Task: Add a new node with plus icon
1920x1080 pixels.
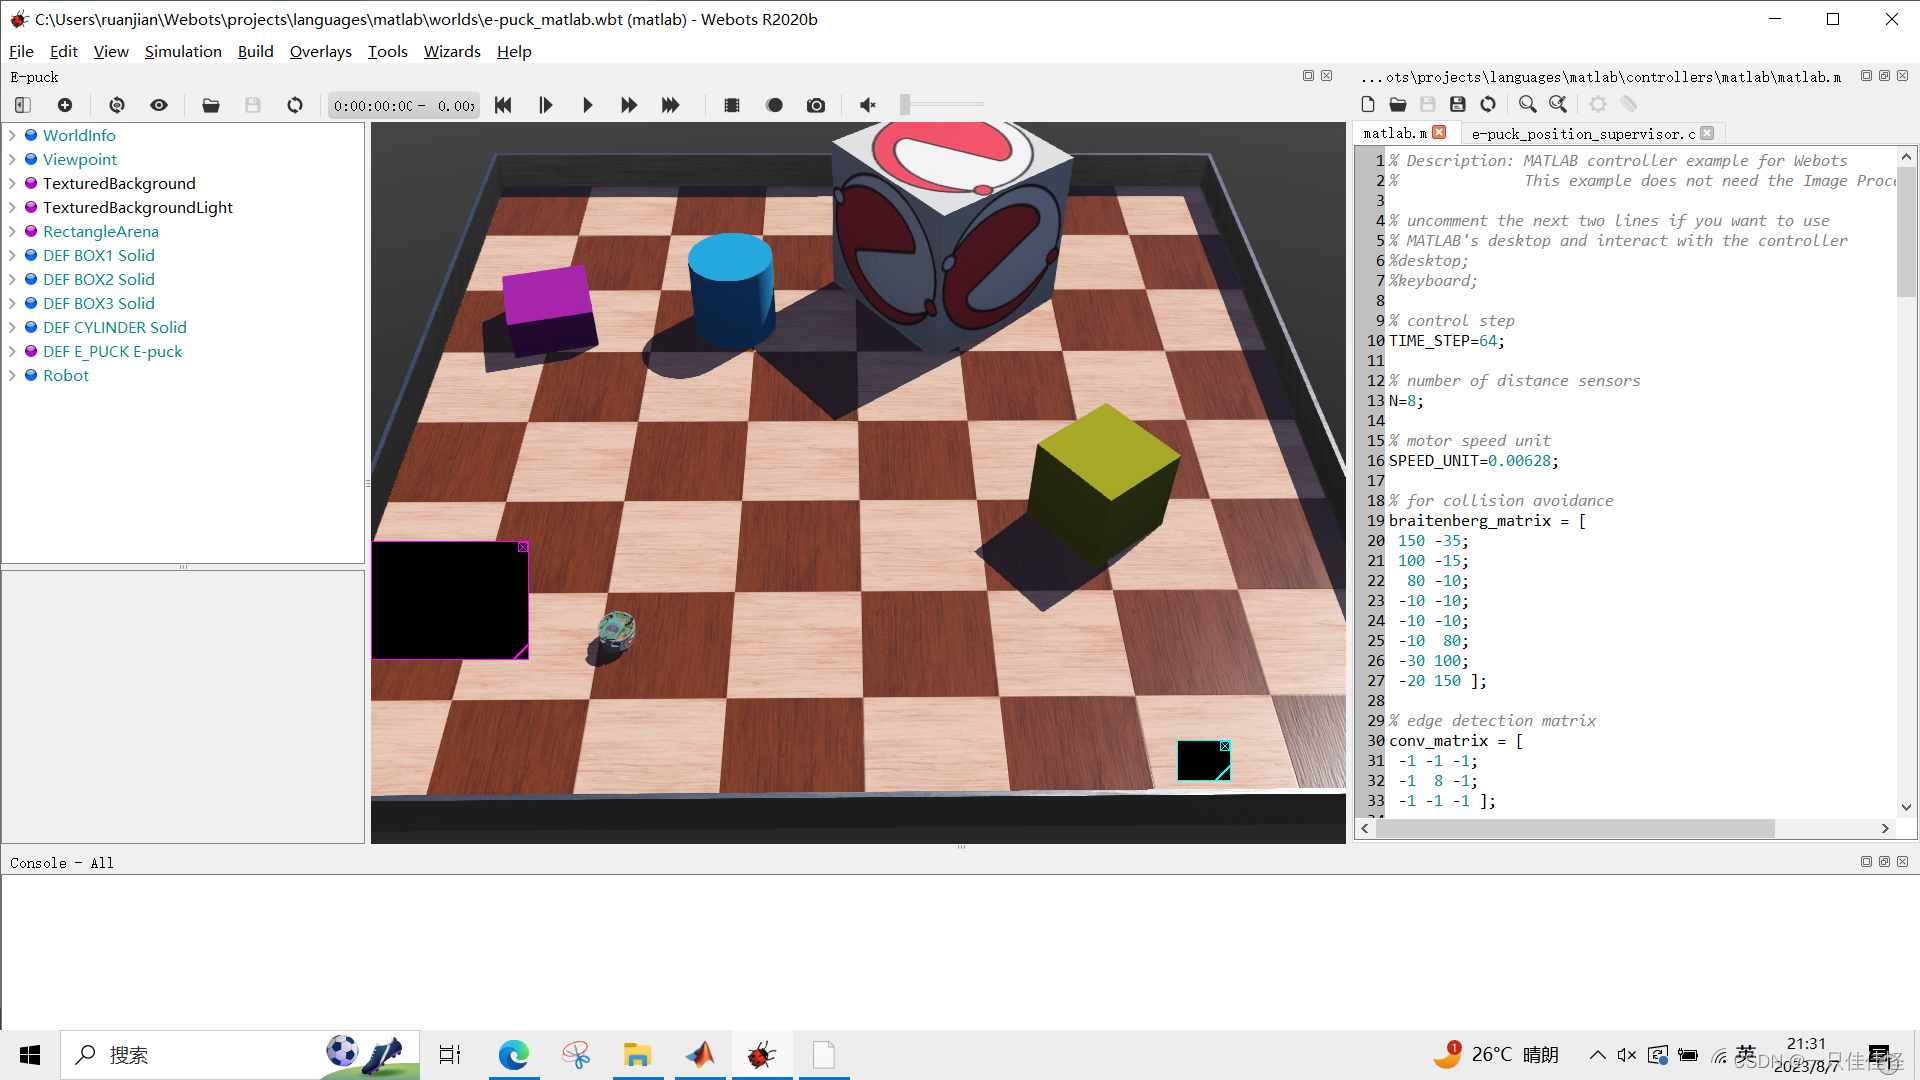Action: [x=65, y=105]
